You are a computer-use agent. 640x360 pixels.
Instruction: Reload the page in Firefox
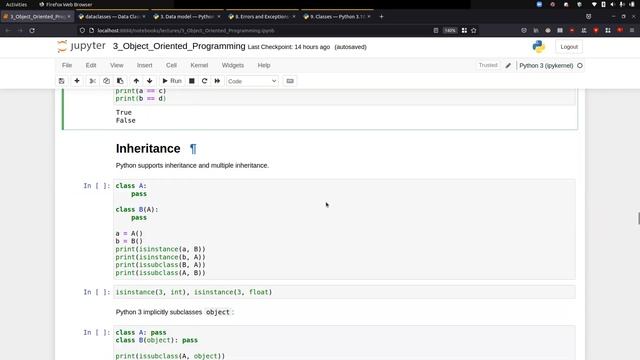pos(32,31)
